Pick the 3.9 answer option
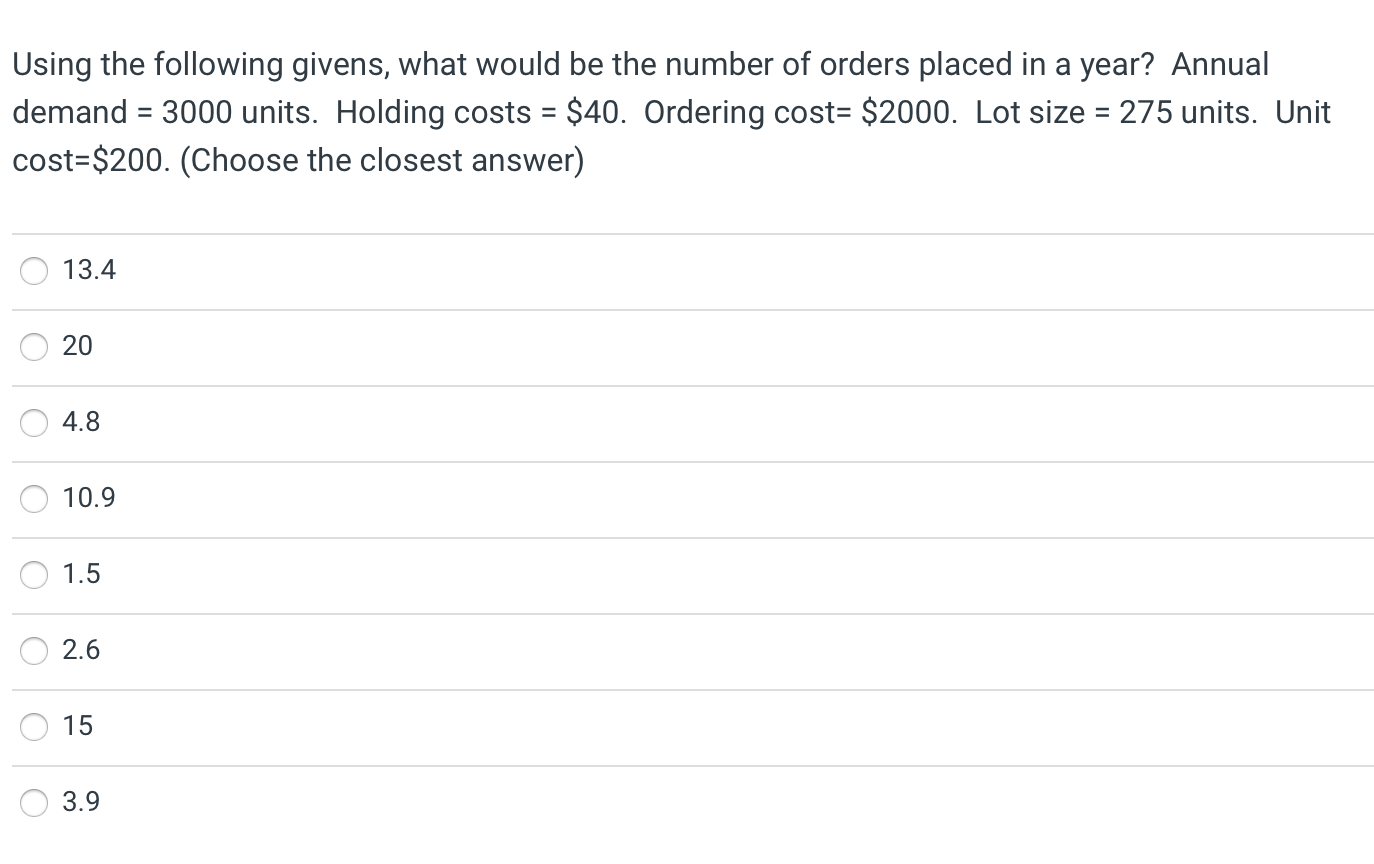This screenshot has height=864, width=1374. 33,803
